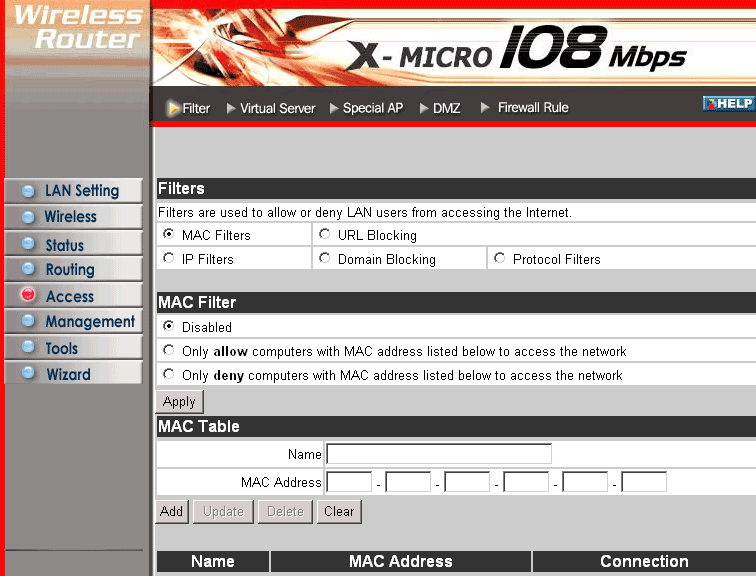Click the arrow icon before Virtual Server
Screen dimensions: 756x576
pyautogui.click(x=231, y=108)
